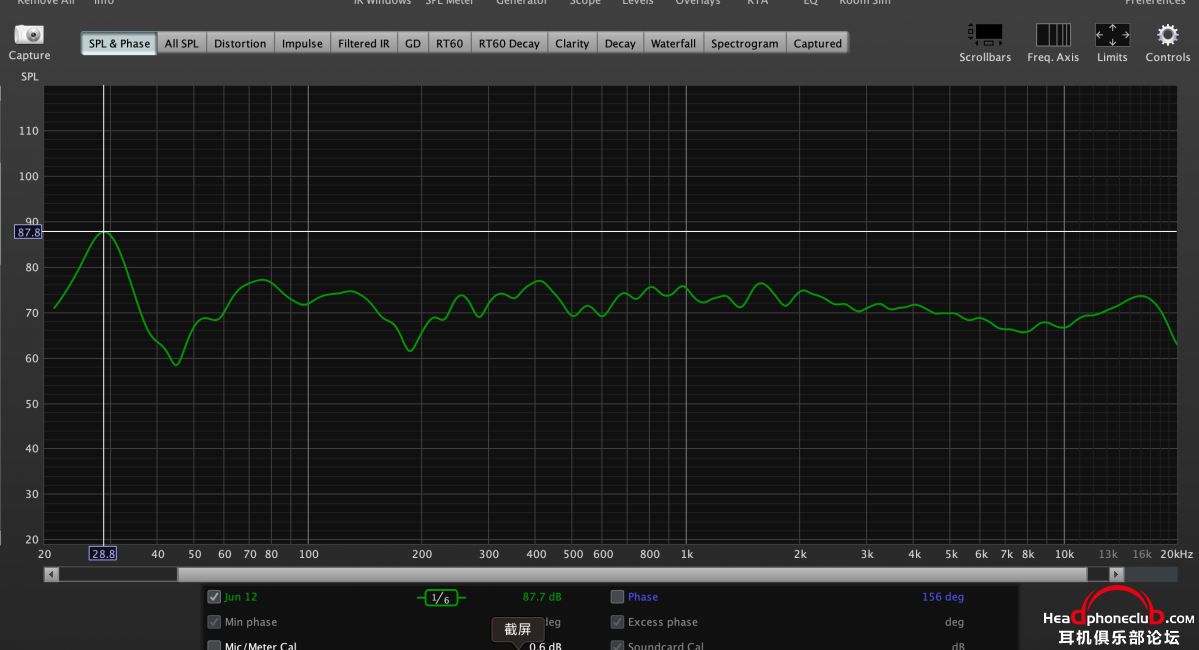1199x650 pixels.
Task: Click the 20kHz frequency axis label
Action: [x=1176, y=554]
